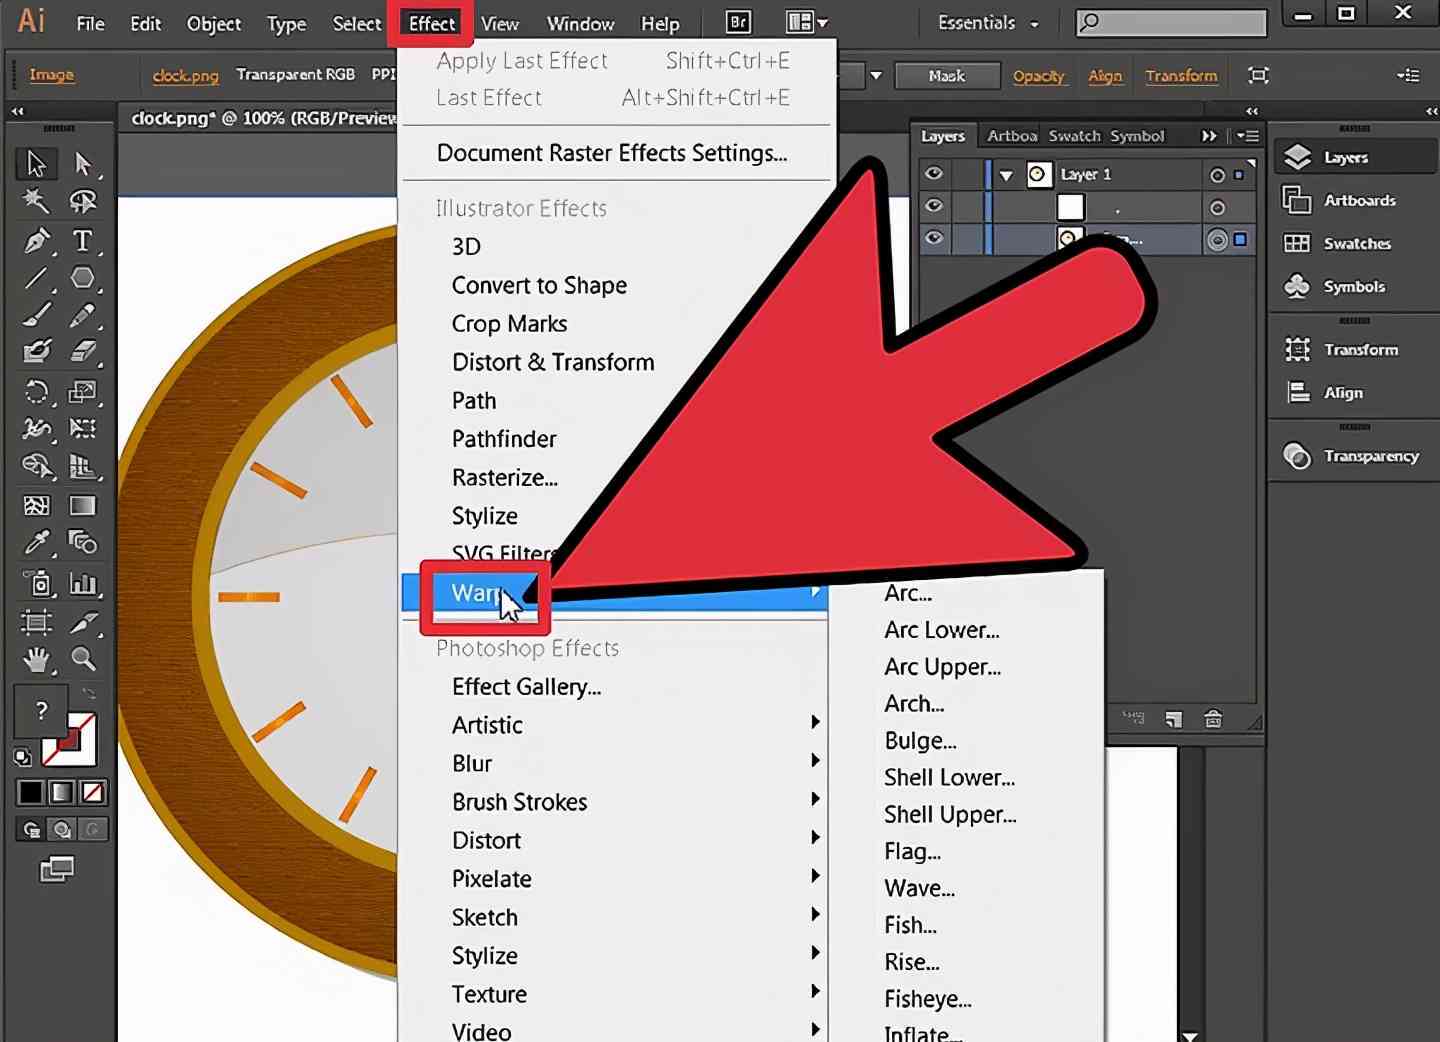Image resolution: width=1440 pixels, height=1042 pixels.
Task: Collapse Layer 1 with its triangle
Action: [x=1007, y=175]
